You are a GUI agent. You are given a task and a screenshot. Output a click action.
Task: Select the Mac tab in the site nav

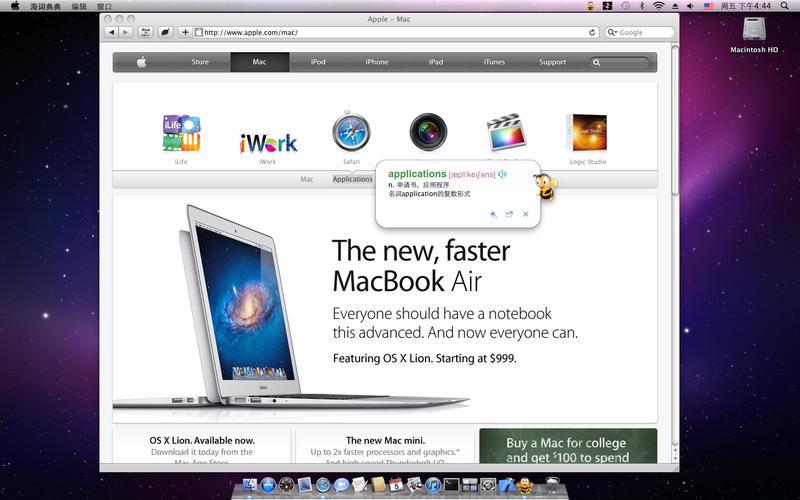click(259, 62)
